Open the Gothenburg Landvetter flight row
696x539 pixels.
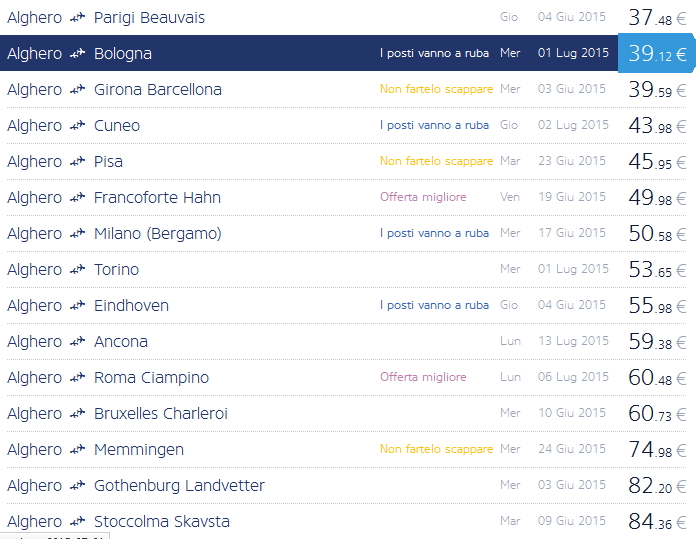click(179, 486)
